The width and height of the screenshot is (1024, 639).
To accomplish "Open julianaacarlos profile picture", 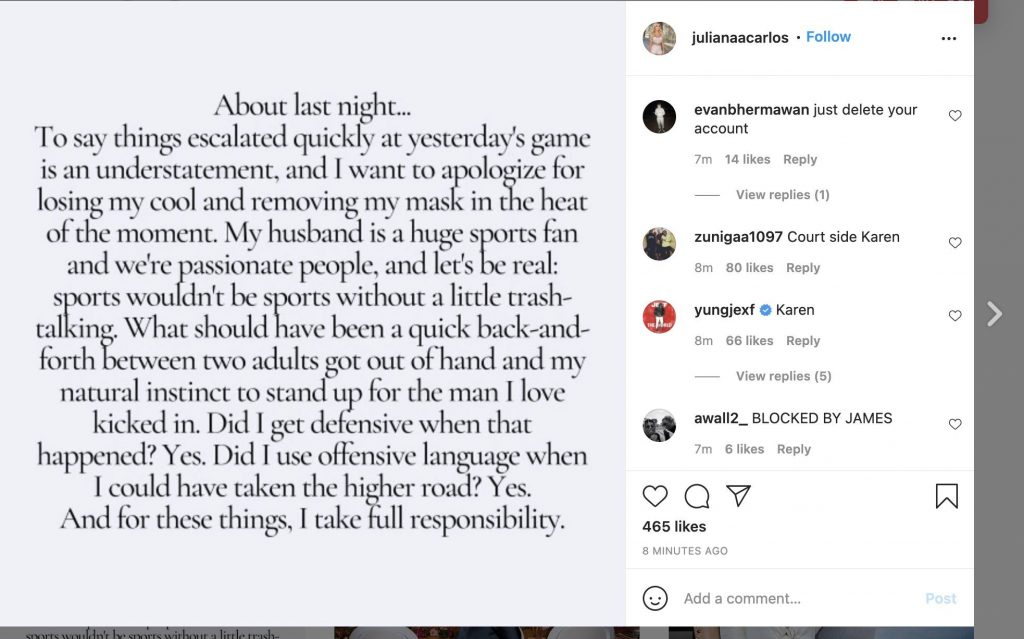I will (659, 38).
